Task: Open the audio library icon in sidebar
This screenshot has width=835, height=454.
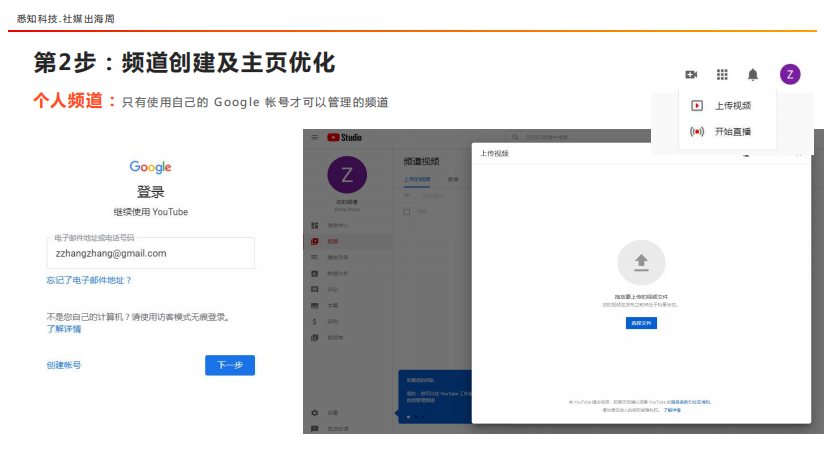Action: point(315,337)
